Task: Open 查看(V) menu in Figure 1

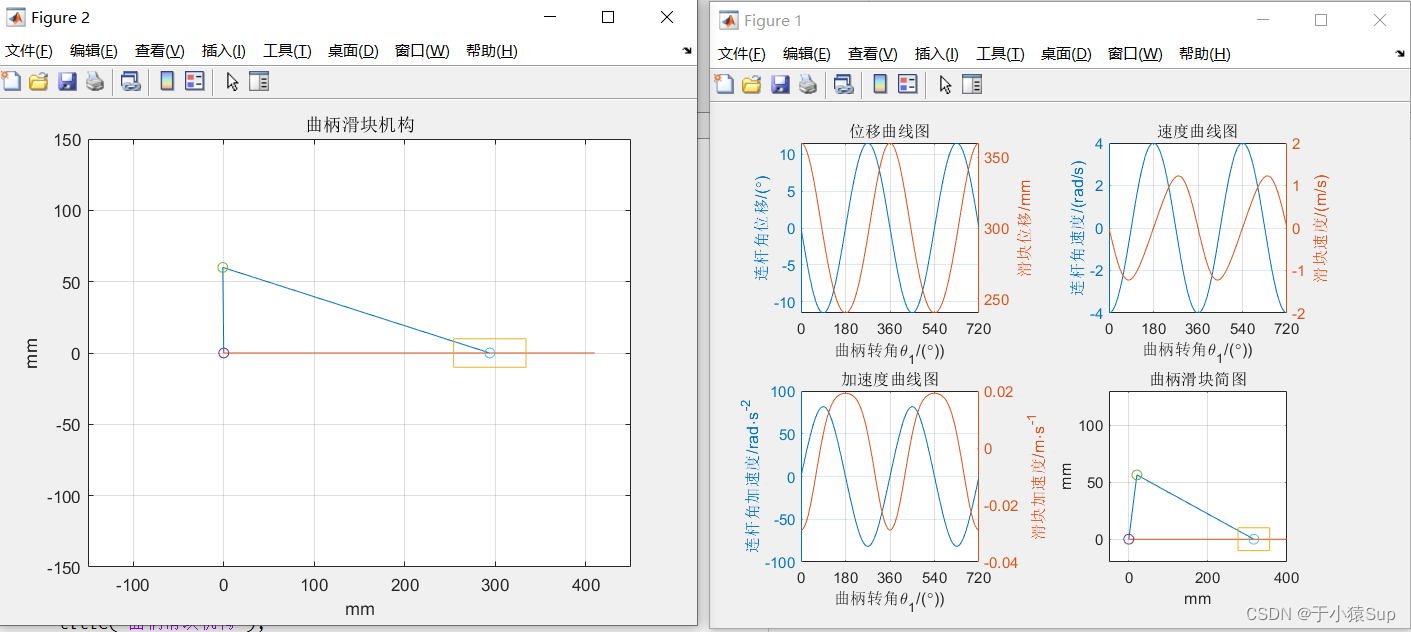Action: [x=873, y=54]
